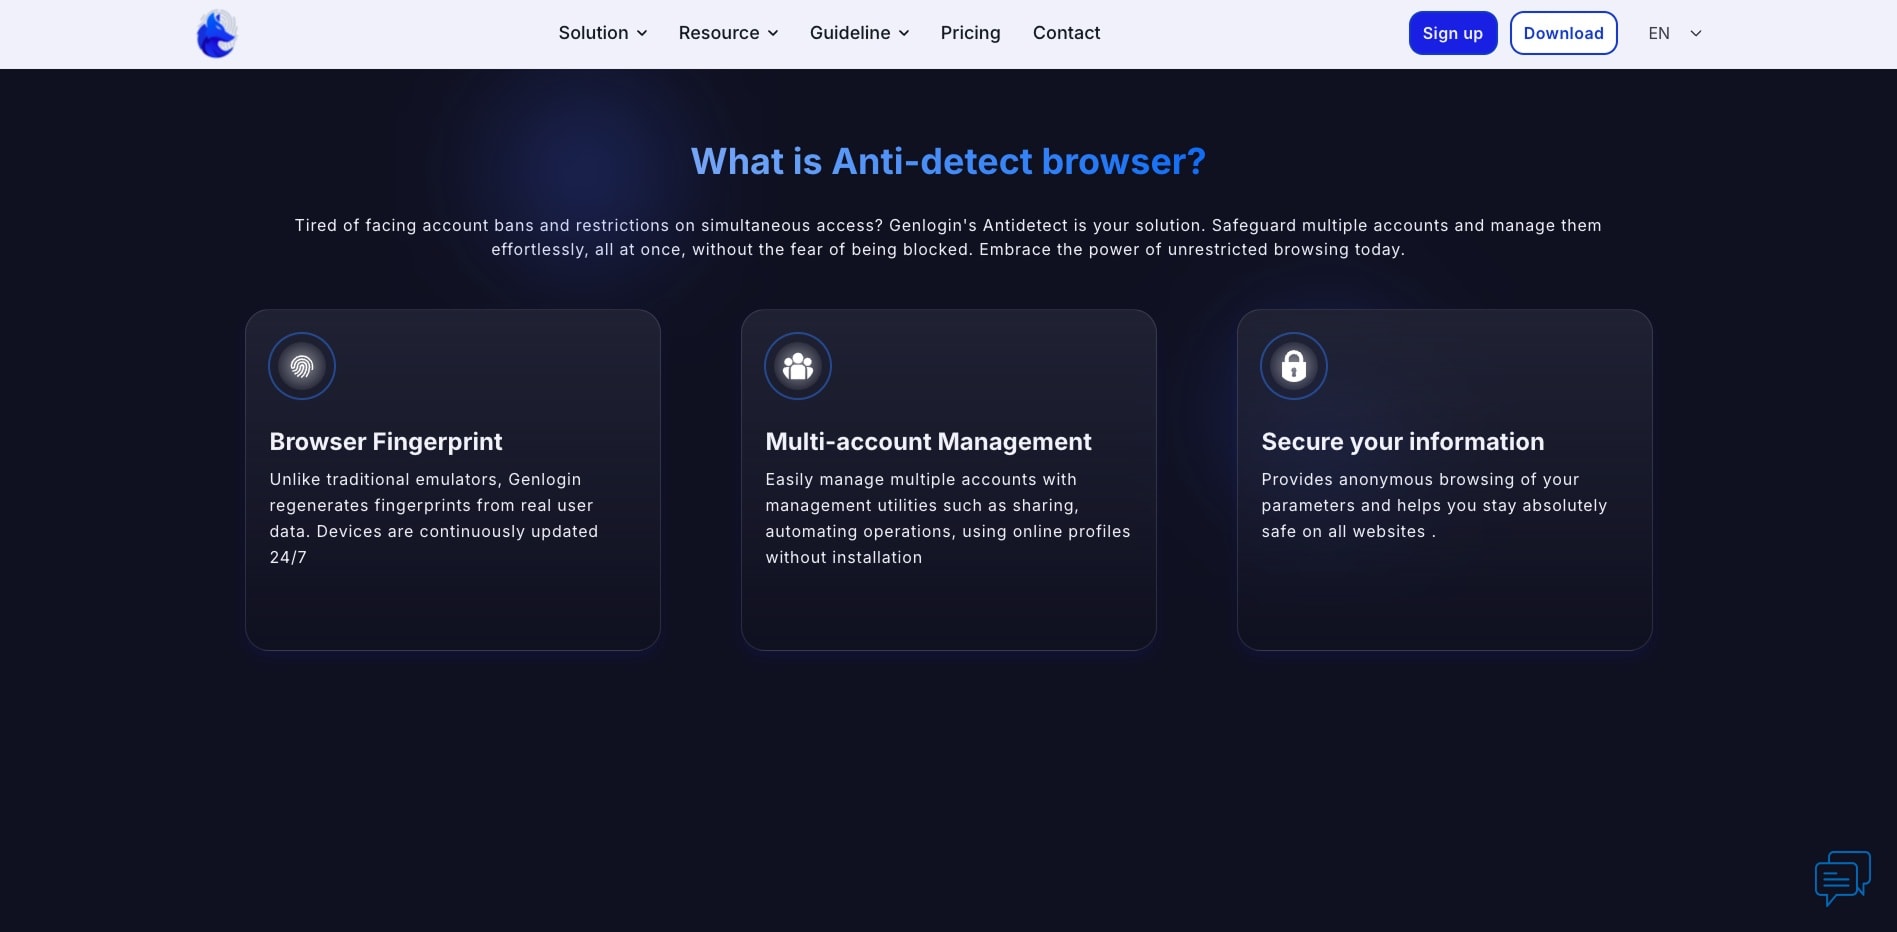Click the Secure your information card title
1897x932 pixels.
click(x=1402, y=442)
